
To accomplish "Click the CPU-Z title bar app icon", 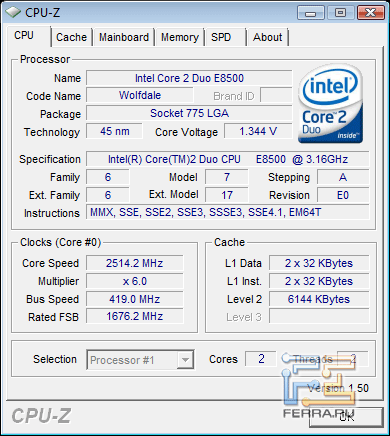I will (13, 13).
